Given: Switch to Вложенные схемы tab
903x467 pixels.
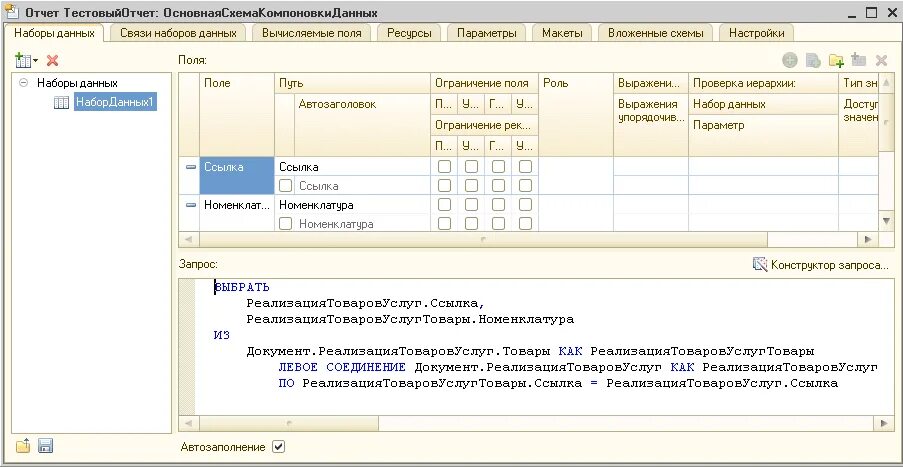Looking at the screenshot, I should (655, 33).
